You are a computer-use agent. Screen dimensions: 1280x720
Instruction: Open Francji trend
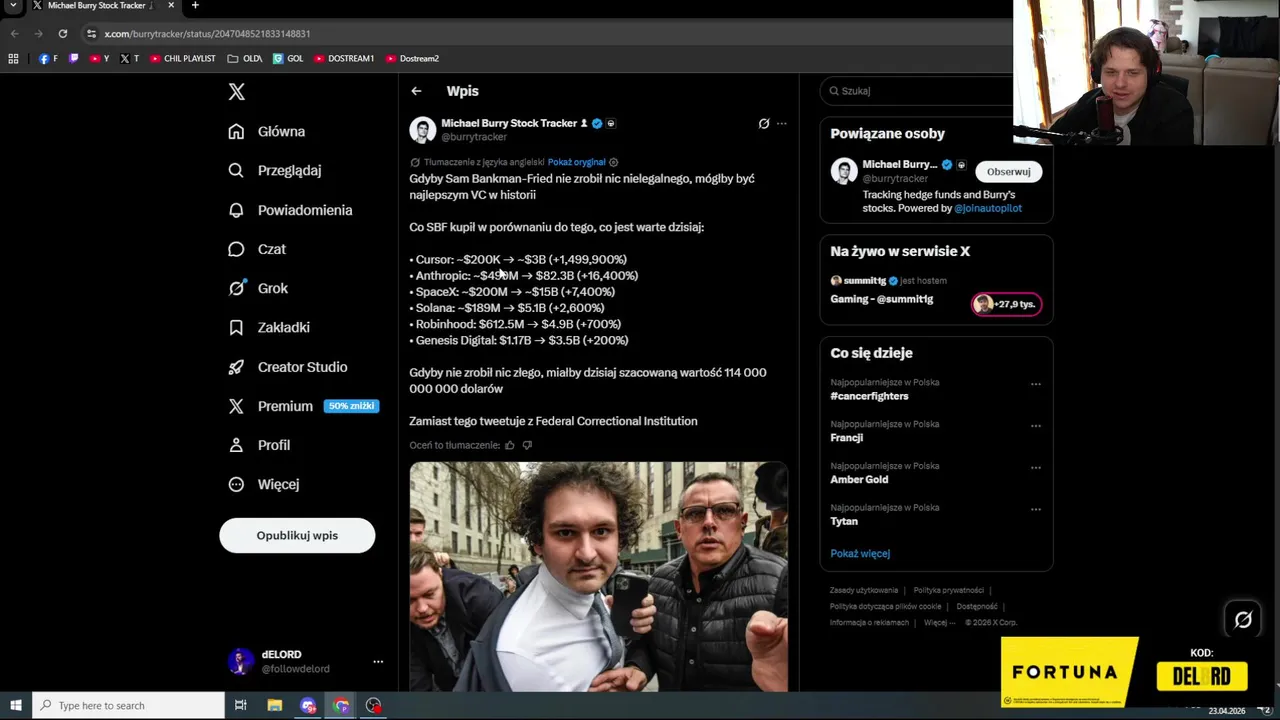(x=846, y=438)
